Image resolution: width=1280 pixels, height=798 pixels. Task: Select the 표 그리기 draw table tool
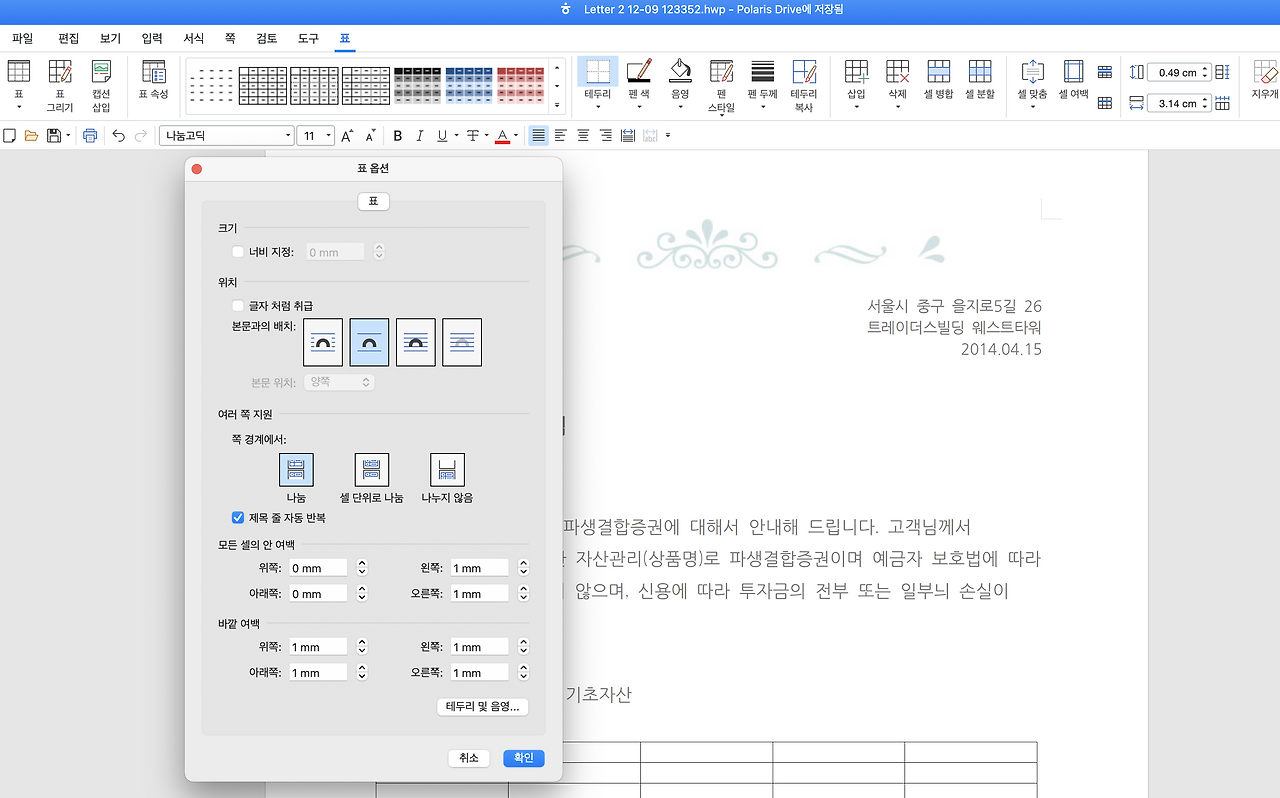click(60, 71)
